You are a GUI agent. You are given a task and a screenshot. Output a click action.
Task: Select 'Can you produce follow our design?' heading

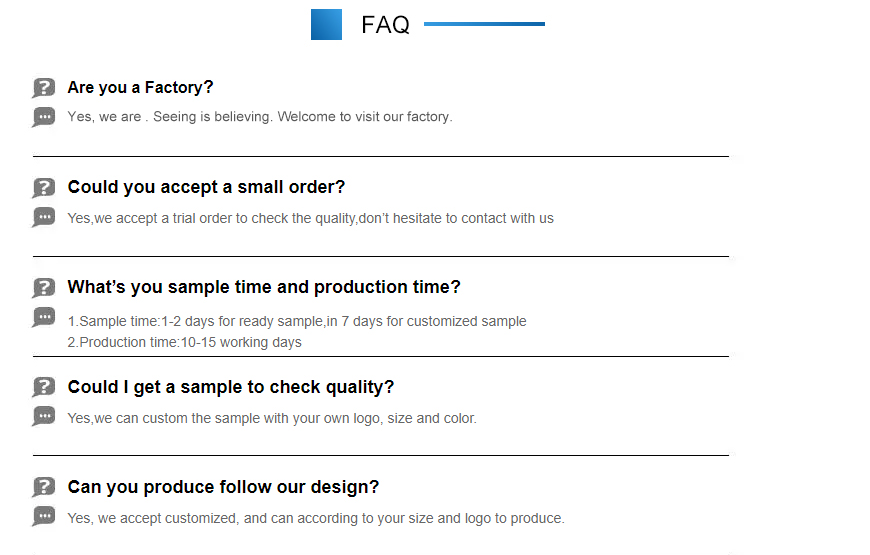[223, 487]
